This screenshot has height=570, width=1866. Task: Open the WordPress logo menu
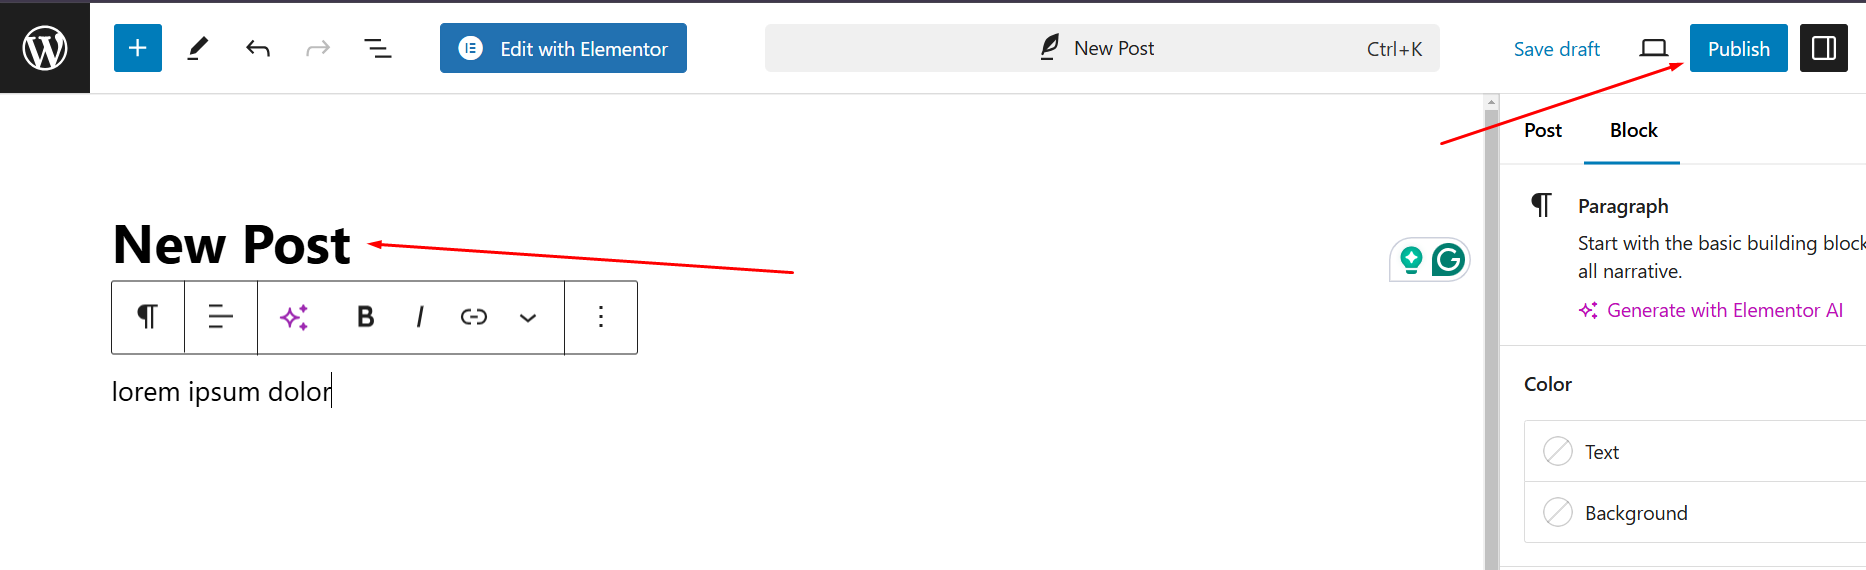(x=45, y=48)
